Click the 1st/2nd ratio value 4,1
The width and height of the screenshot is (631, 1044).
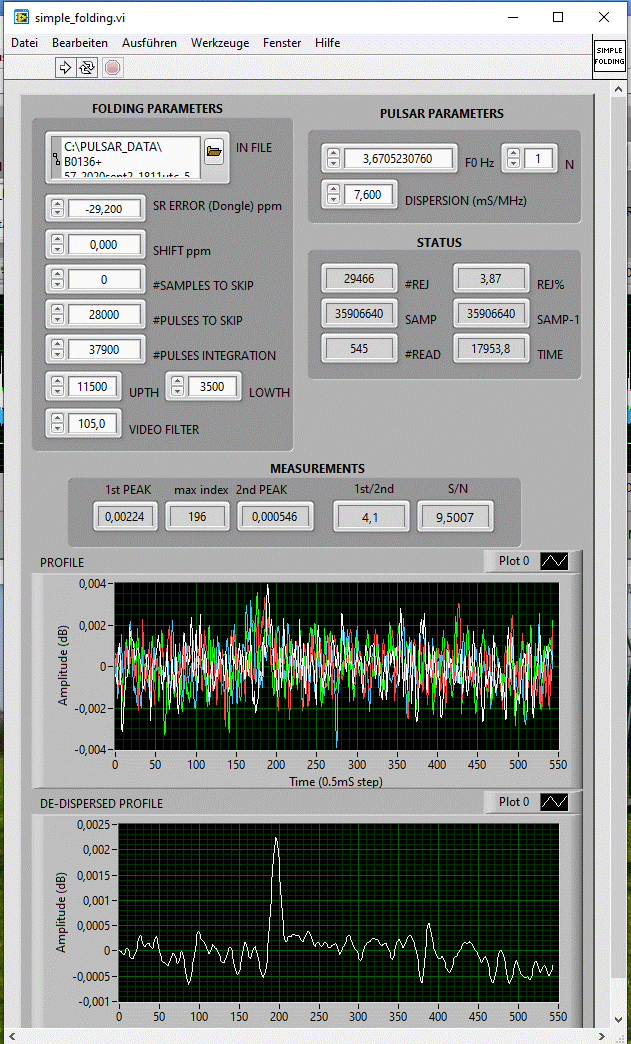coord(371,516)
